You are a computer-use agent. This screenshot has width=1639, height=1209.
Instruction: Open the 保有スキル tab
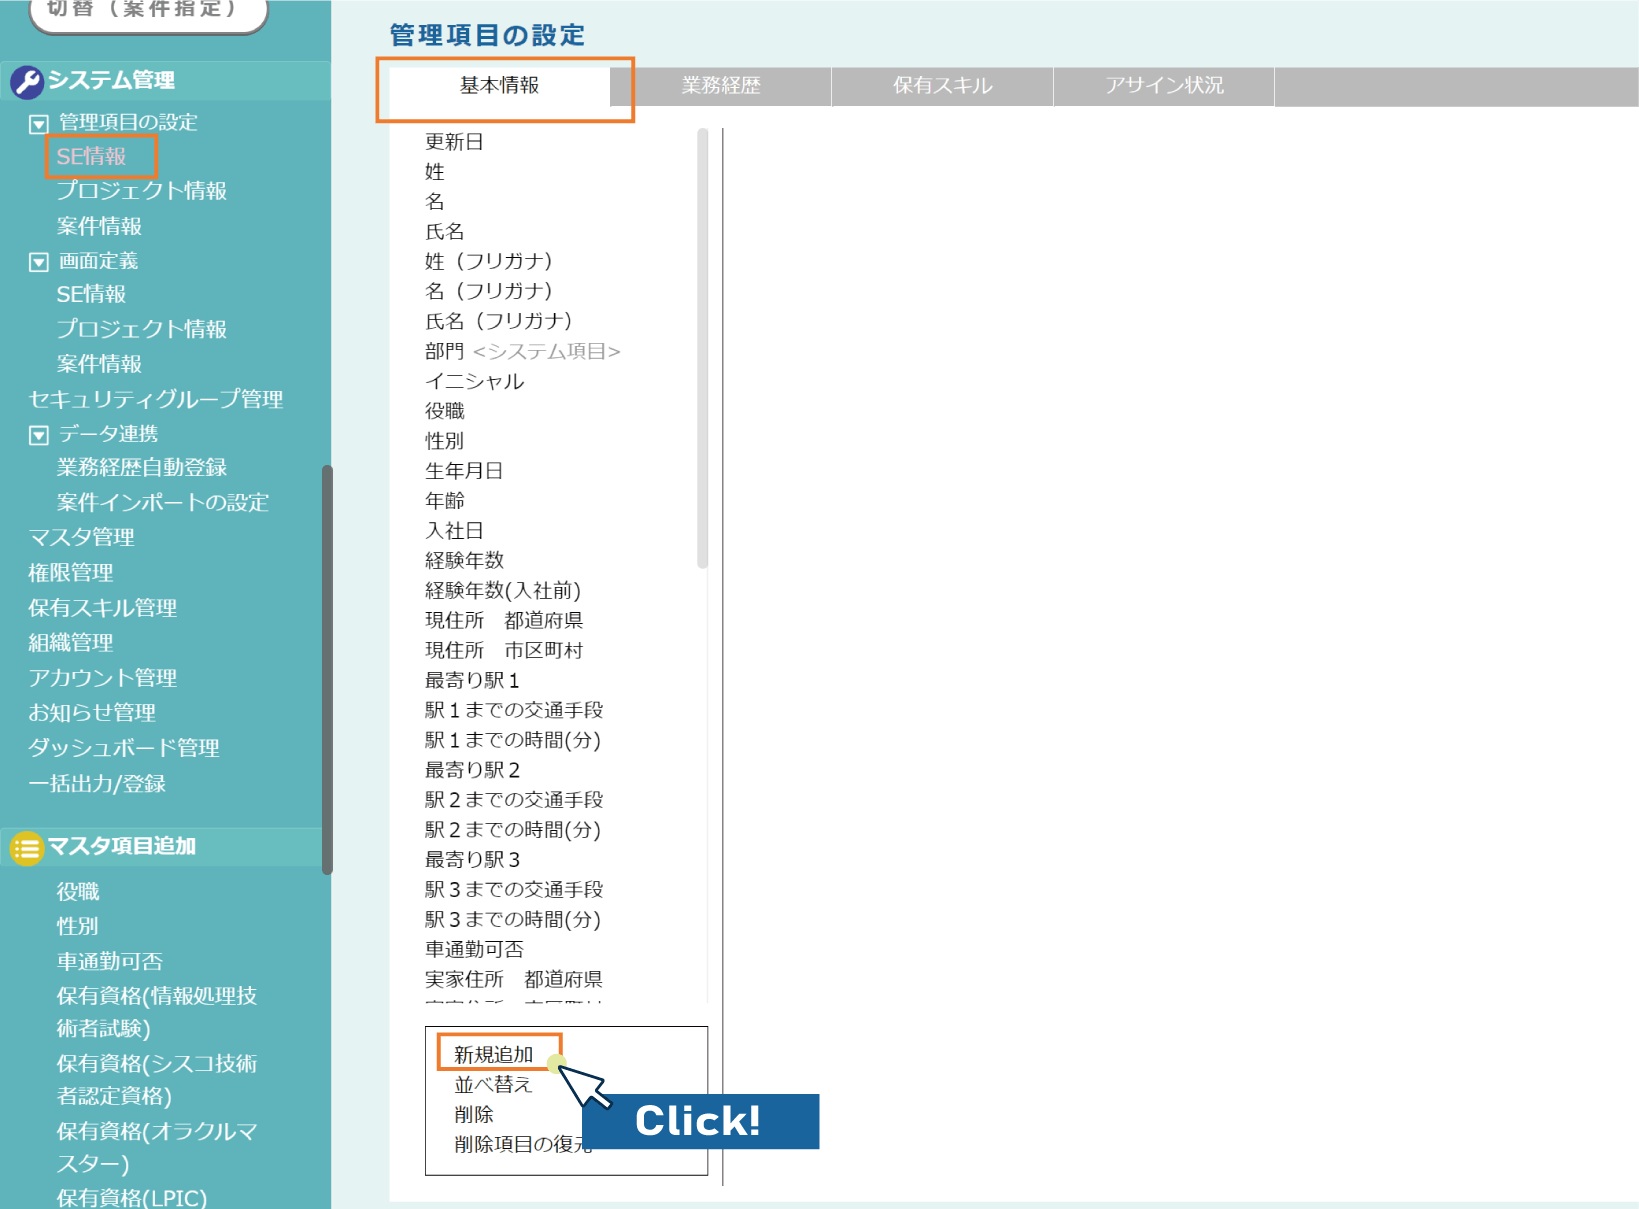click(942, 86)
